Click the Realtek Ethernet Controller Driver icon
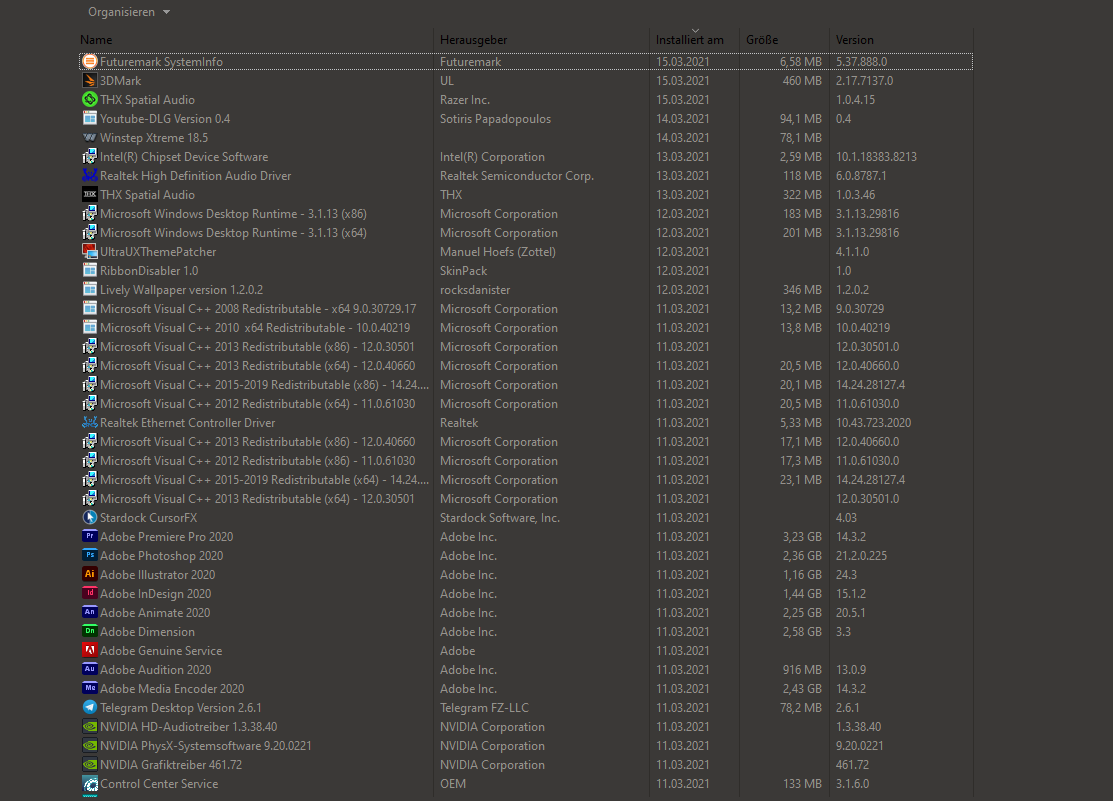Image resolution: width=1113 pixels, height=801 pixels. click(x=89, y=423)
